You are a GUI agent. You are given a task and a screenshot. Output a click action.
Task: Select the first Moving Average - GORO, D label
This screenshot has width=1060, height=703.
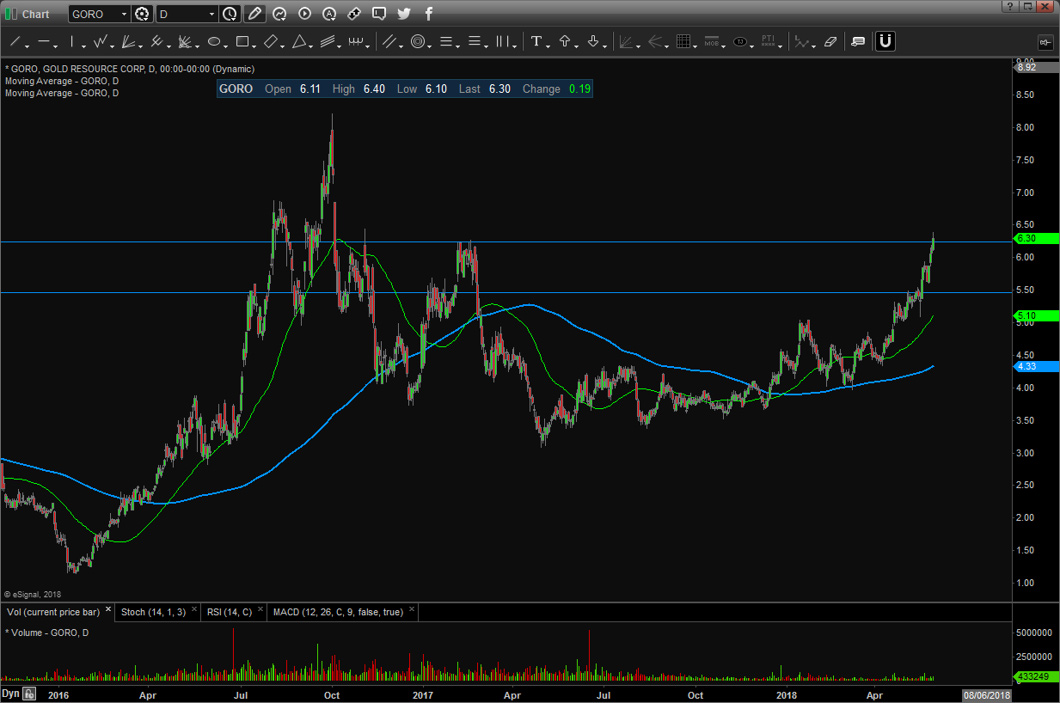(x=62, y=81)
